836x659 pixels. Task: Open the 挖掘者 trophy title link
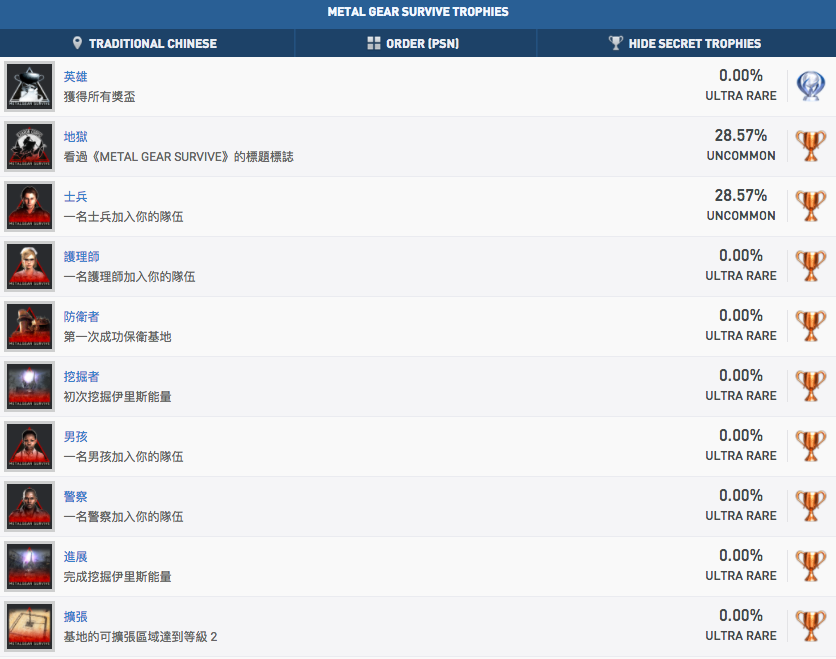pos(82,377)
